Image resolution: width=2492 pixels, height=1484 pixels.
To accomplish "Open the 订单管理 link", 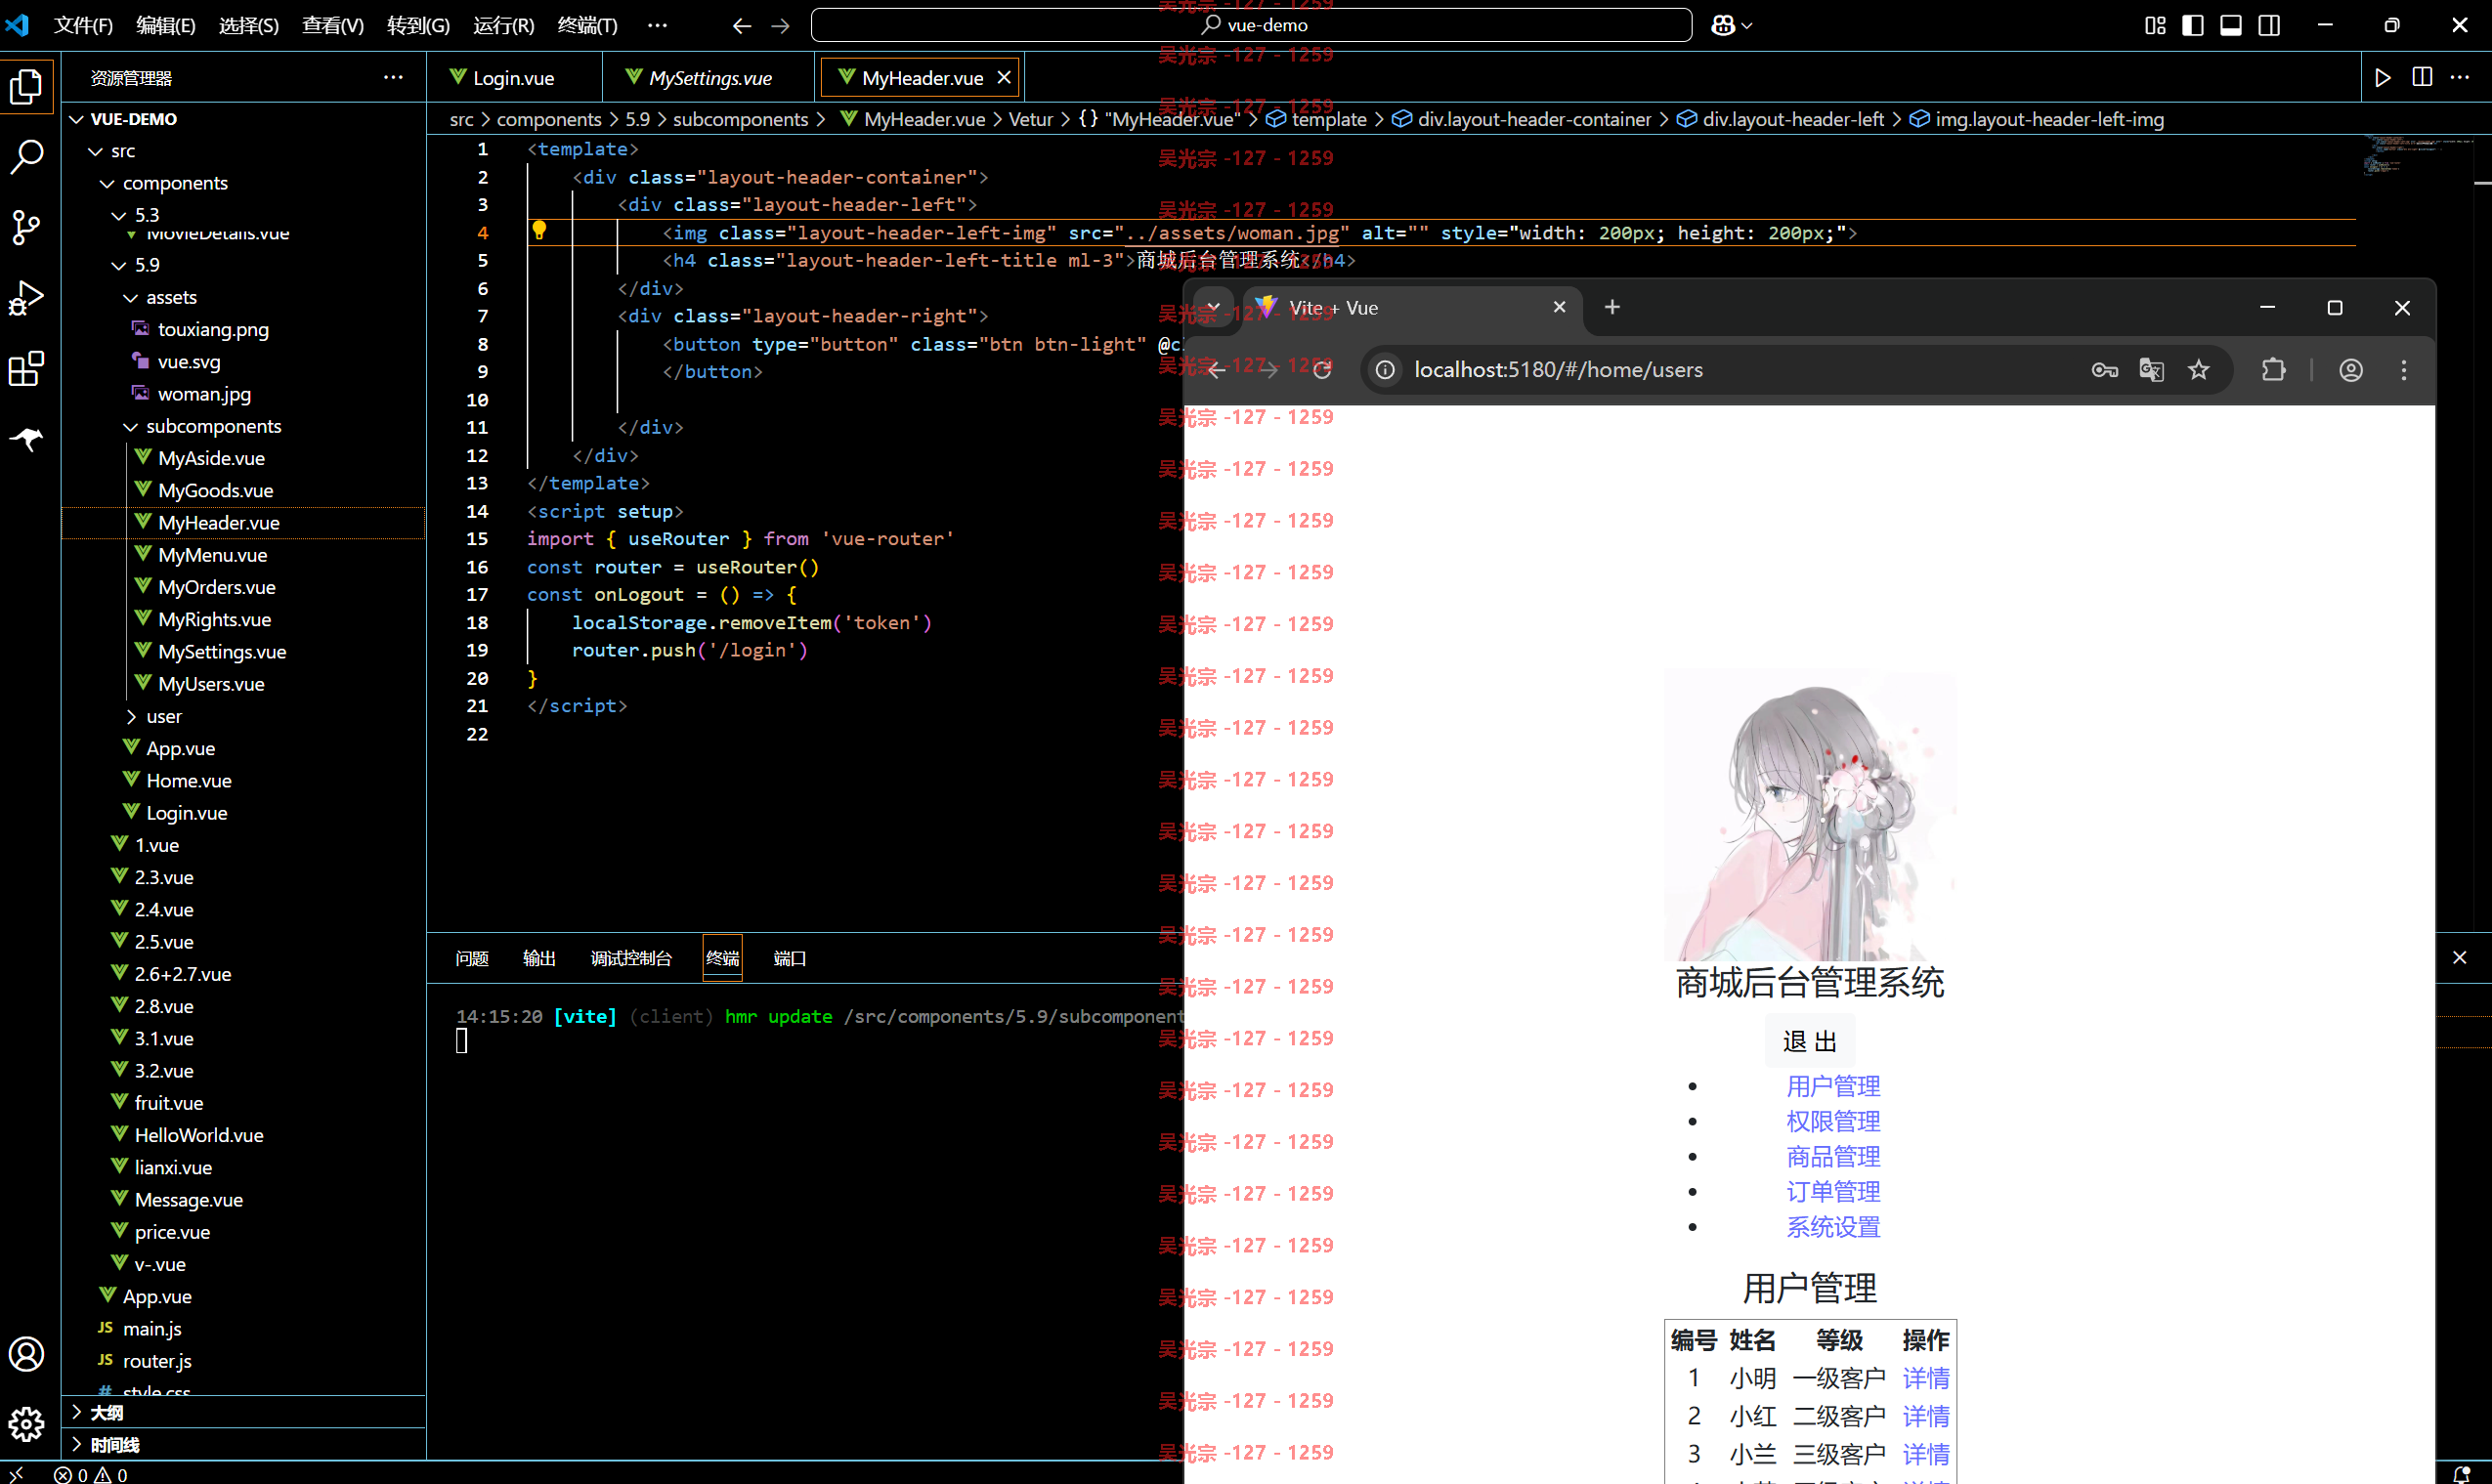I will tap(1833, 1192).
